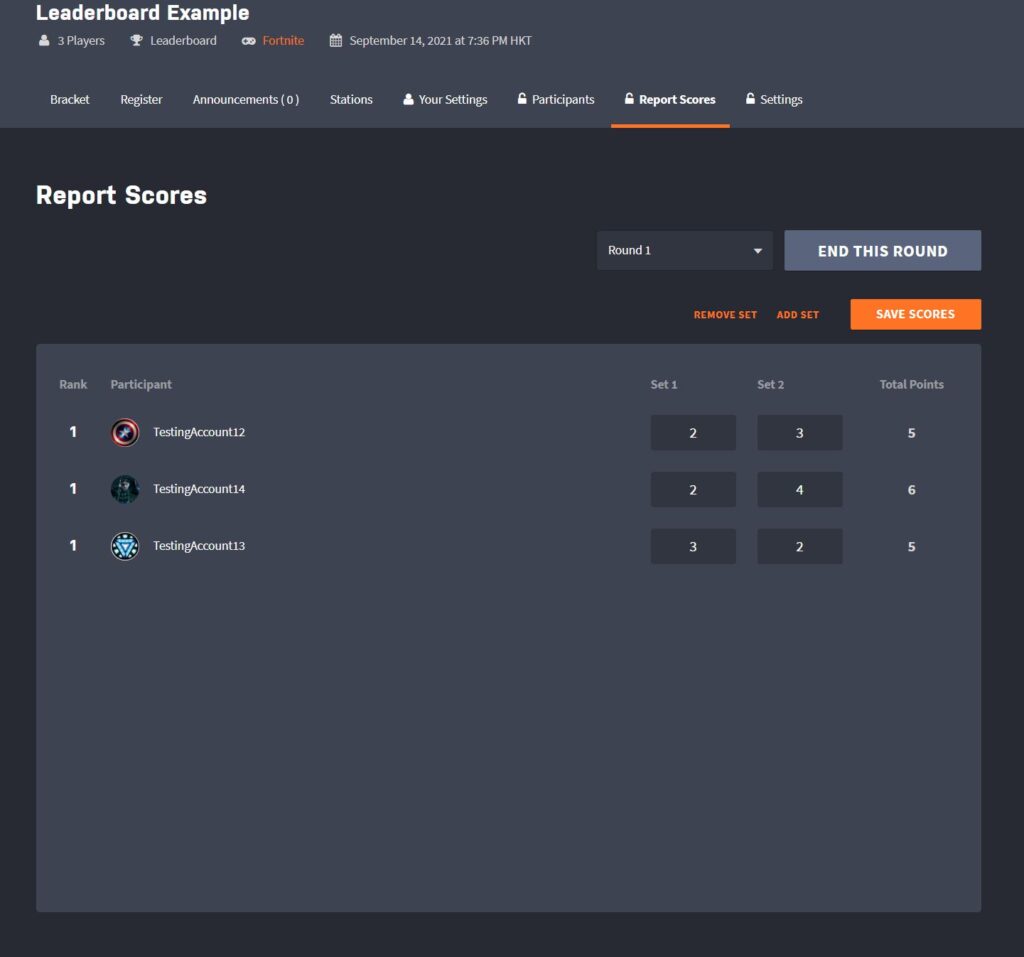Click the Set 2 column header
This screenshot has width=1024, height=957.
[x=770, y=384]
